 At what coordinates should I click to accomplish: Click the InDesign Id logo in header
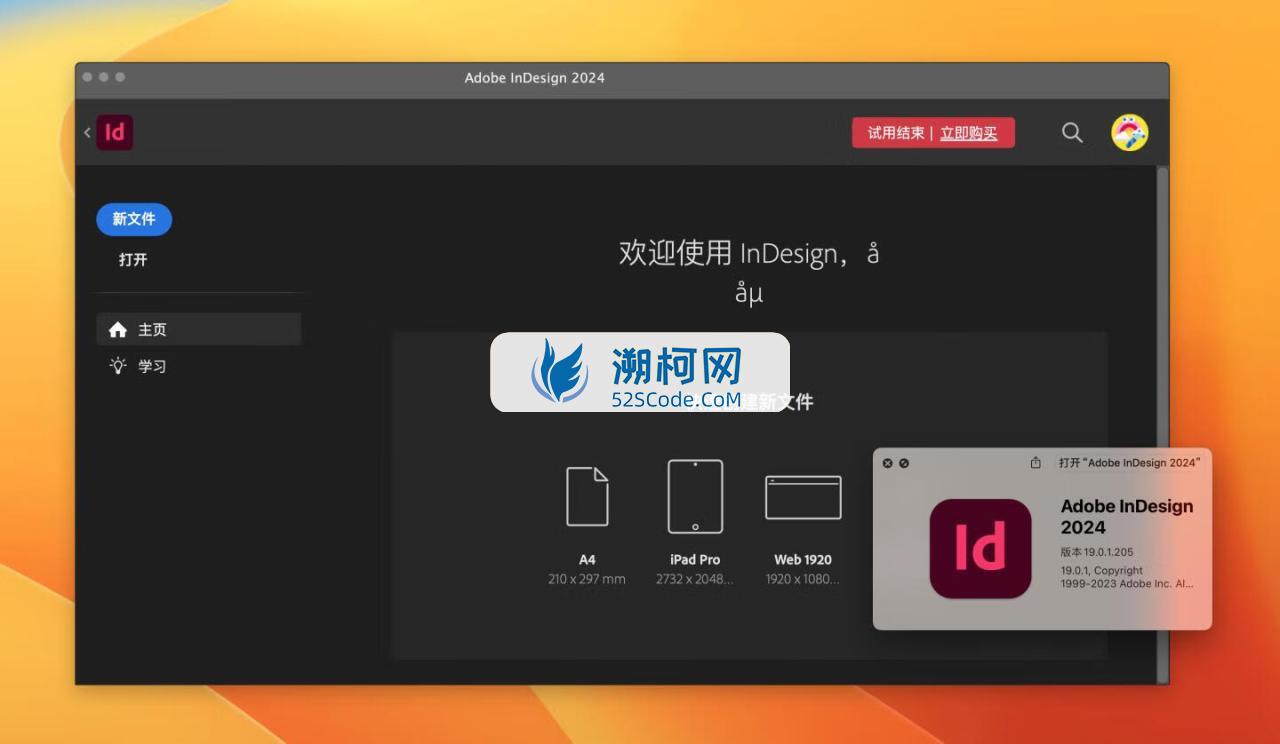point(115,132)
